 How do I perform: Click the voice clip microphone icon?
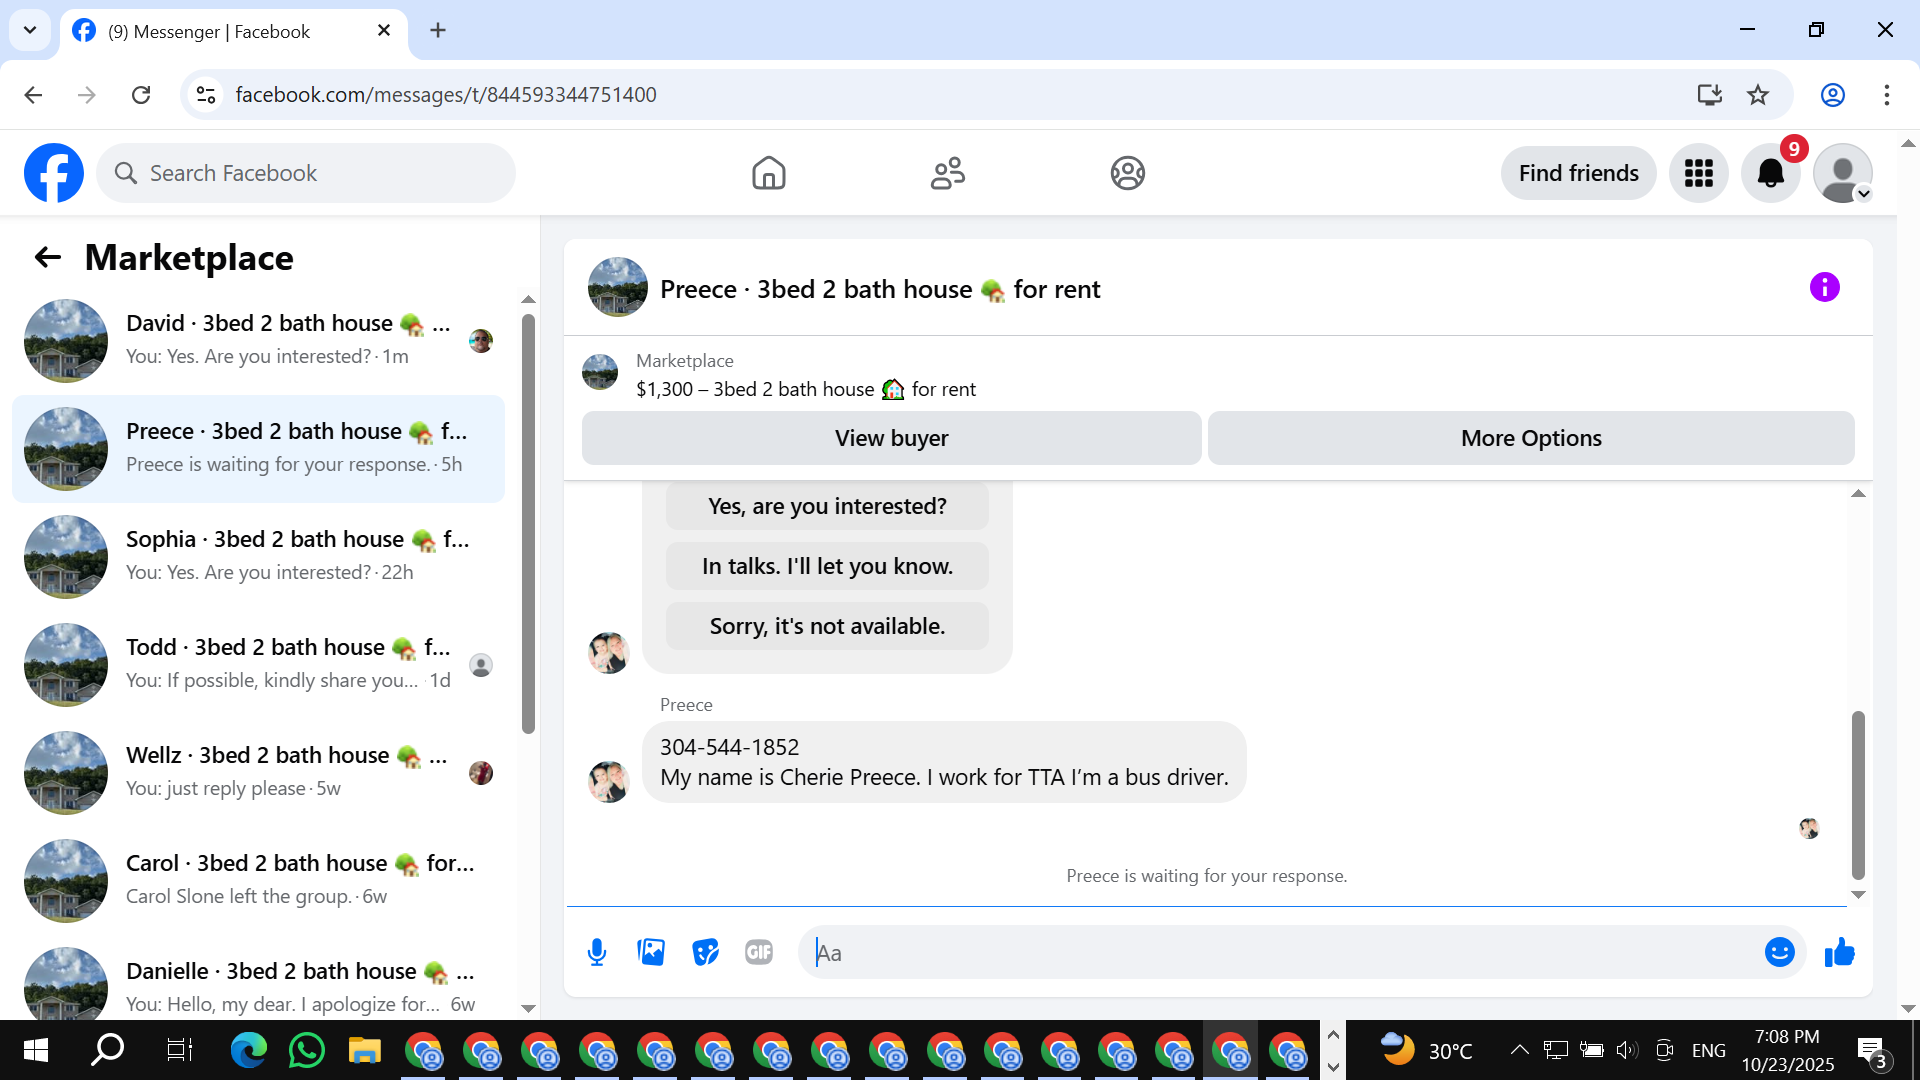(x=597, y=952)
